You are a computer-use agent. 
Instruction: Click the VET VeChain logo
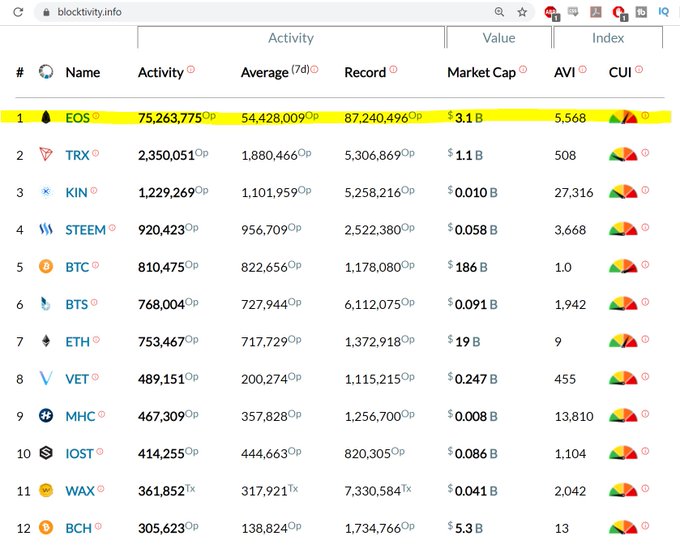(x=46, y=378)
